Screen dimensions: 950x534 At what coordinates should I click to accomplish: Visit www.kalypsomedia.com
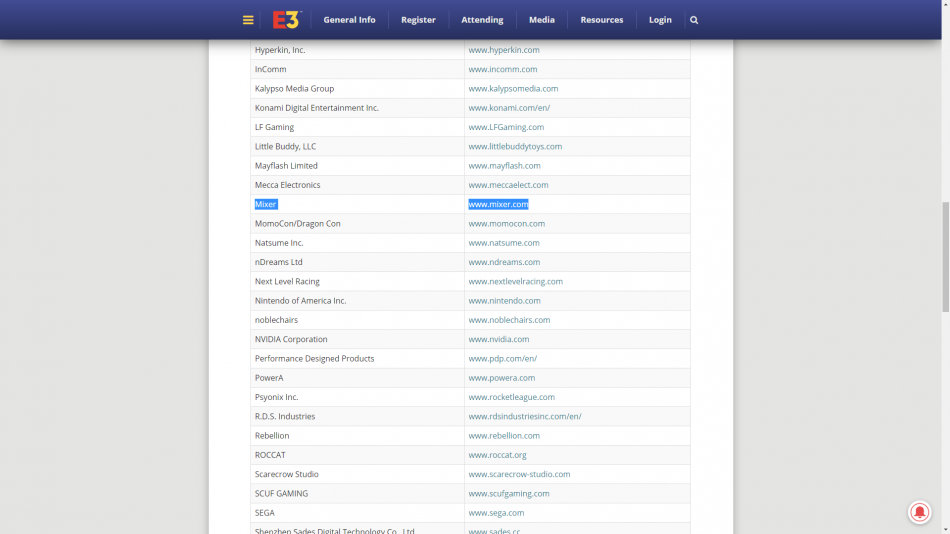pyautogui.click(x=513, y=88)
